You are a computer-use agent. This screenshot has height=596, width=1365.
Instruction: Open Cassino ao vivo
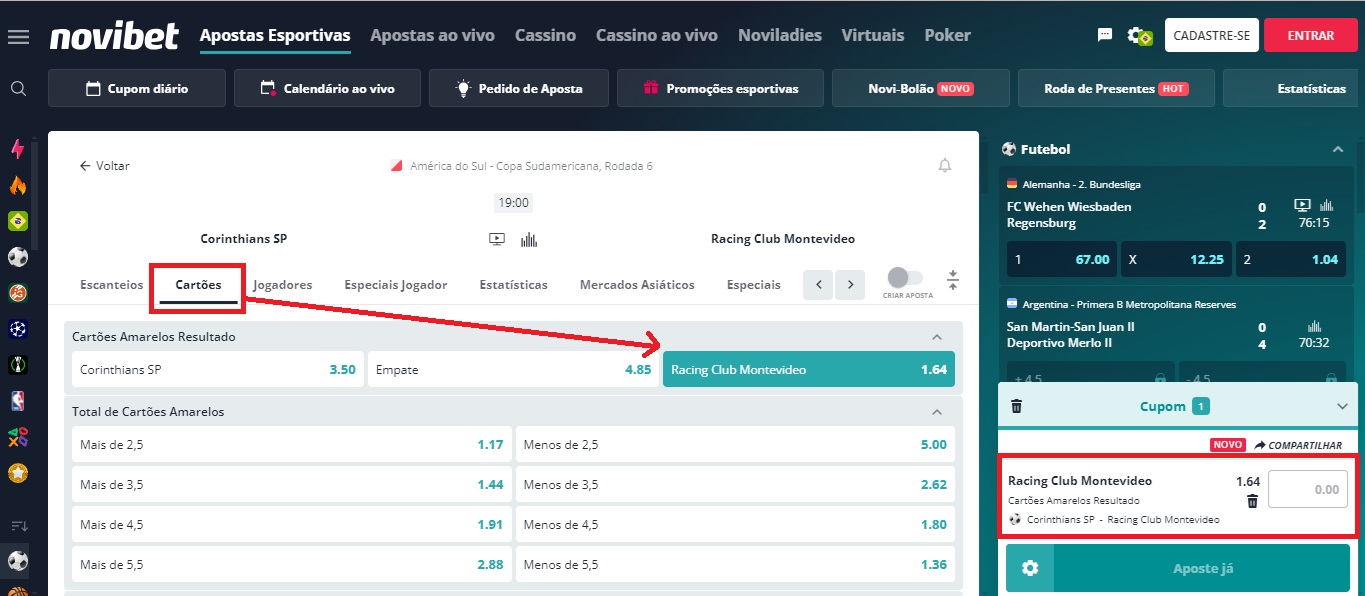(x=657, y=35)
